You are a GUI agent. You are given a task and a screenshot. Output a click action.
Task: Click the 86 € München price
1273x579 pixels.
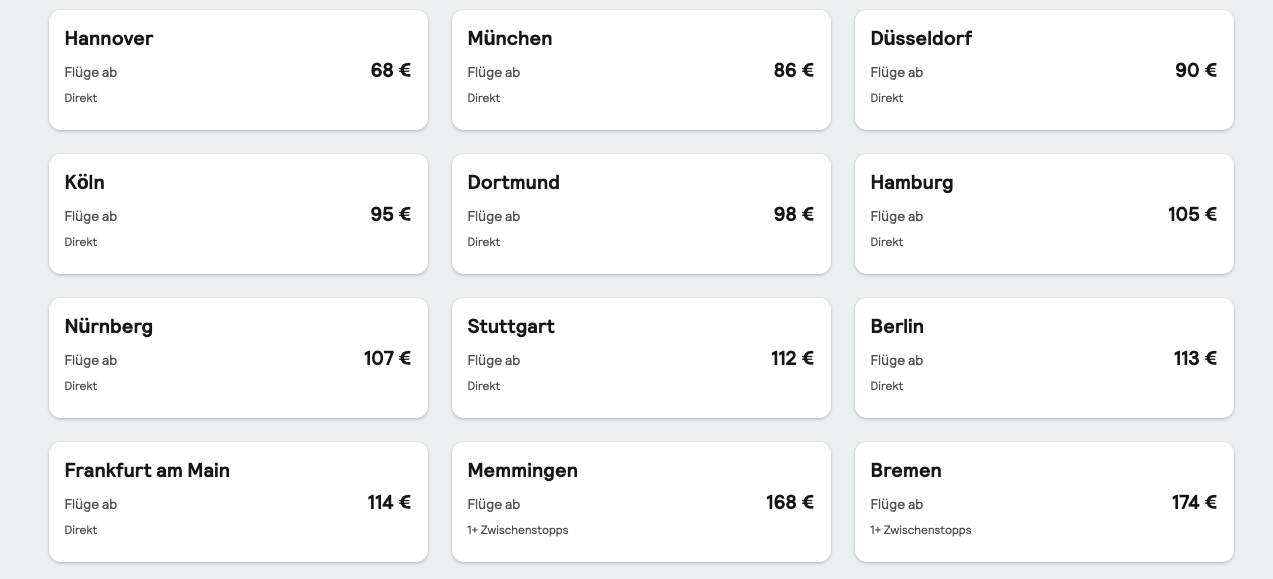[793, 70]
